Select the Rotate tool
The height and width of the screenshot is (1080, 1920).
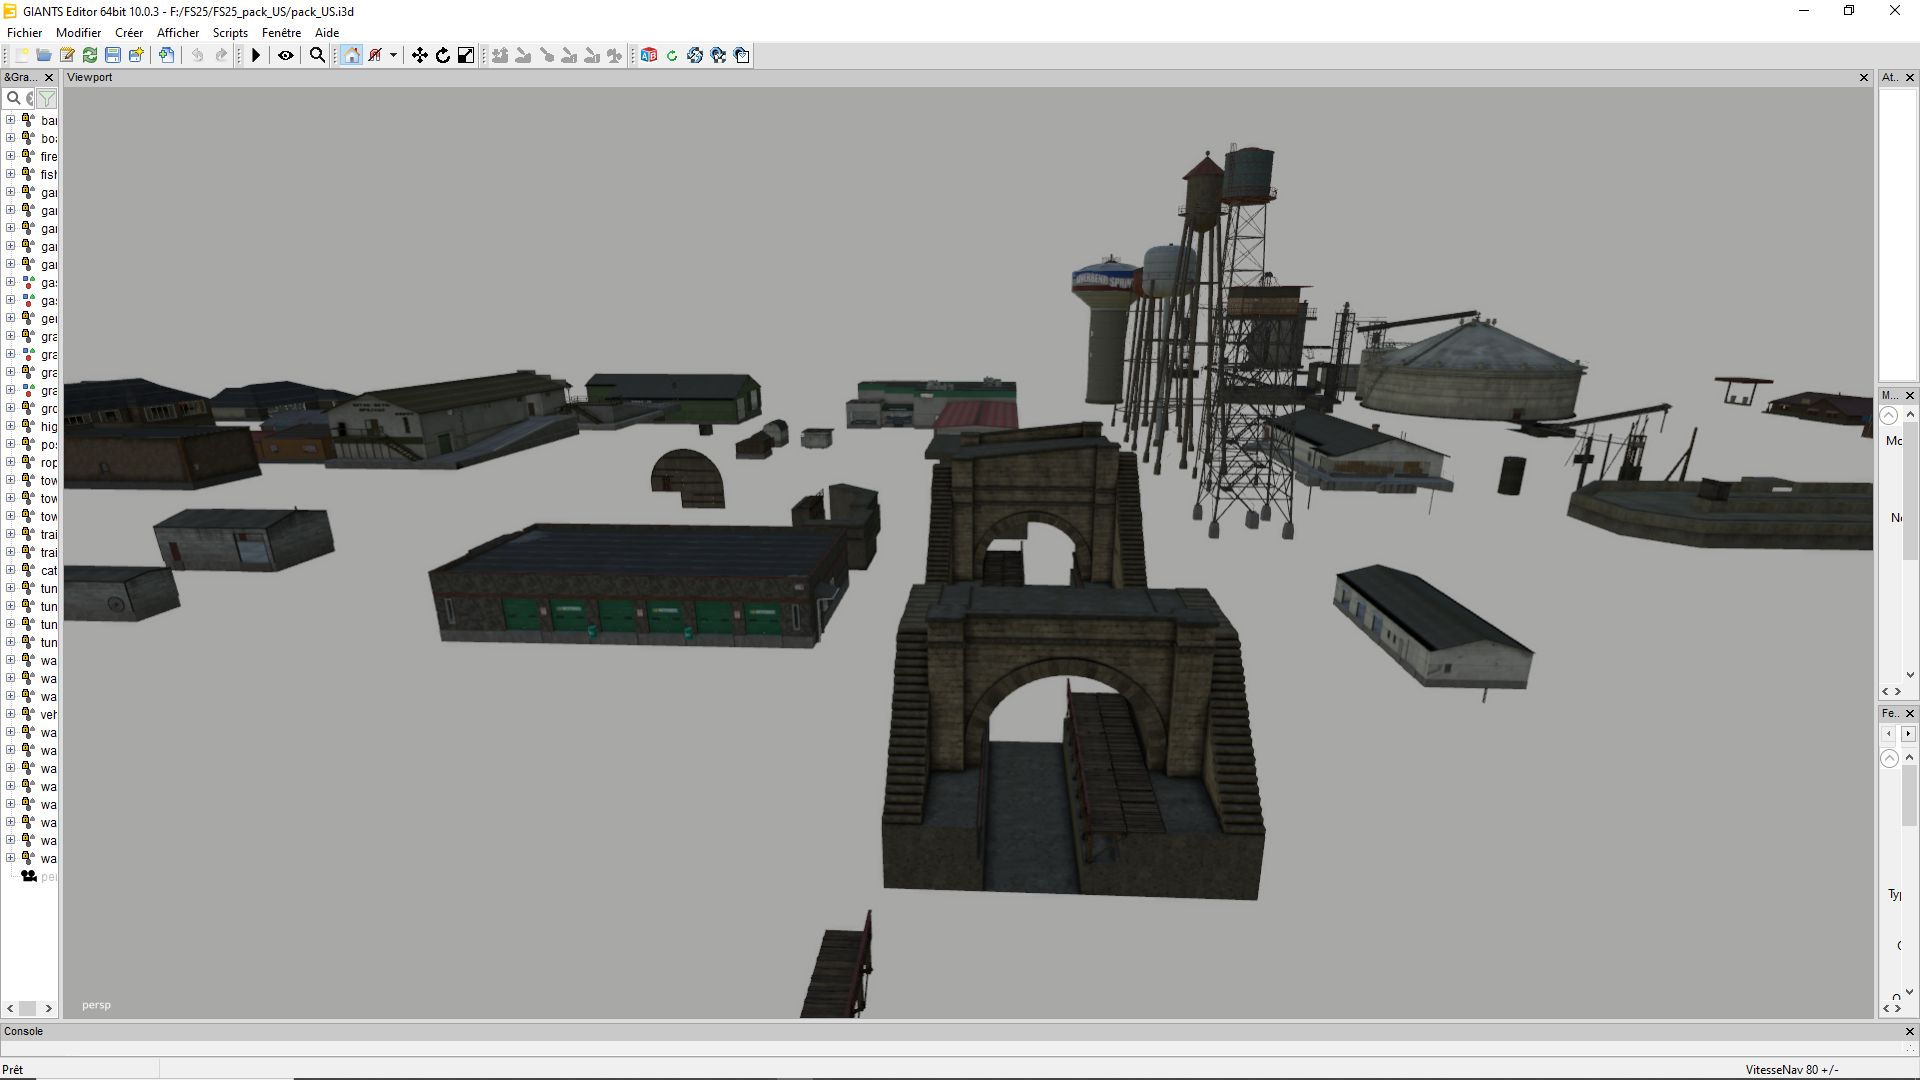pos(443,55)
